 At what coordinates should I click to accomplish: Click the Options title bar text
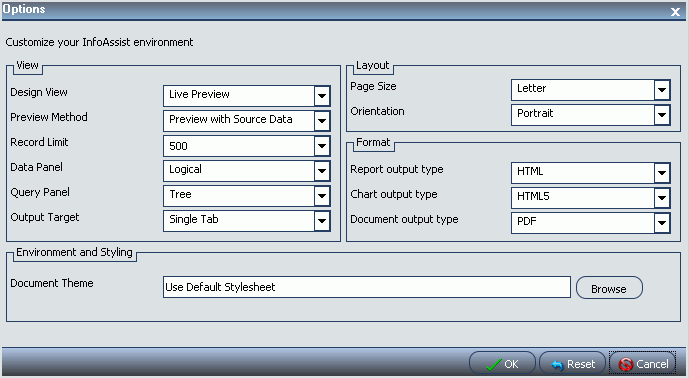(x=24, y=9)
